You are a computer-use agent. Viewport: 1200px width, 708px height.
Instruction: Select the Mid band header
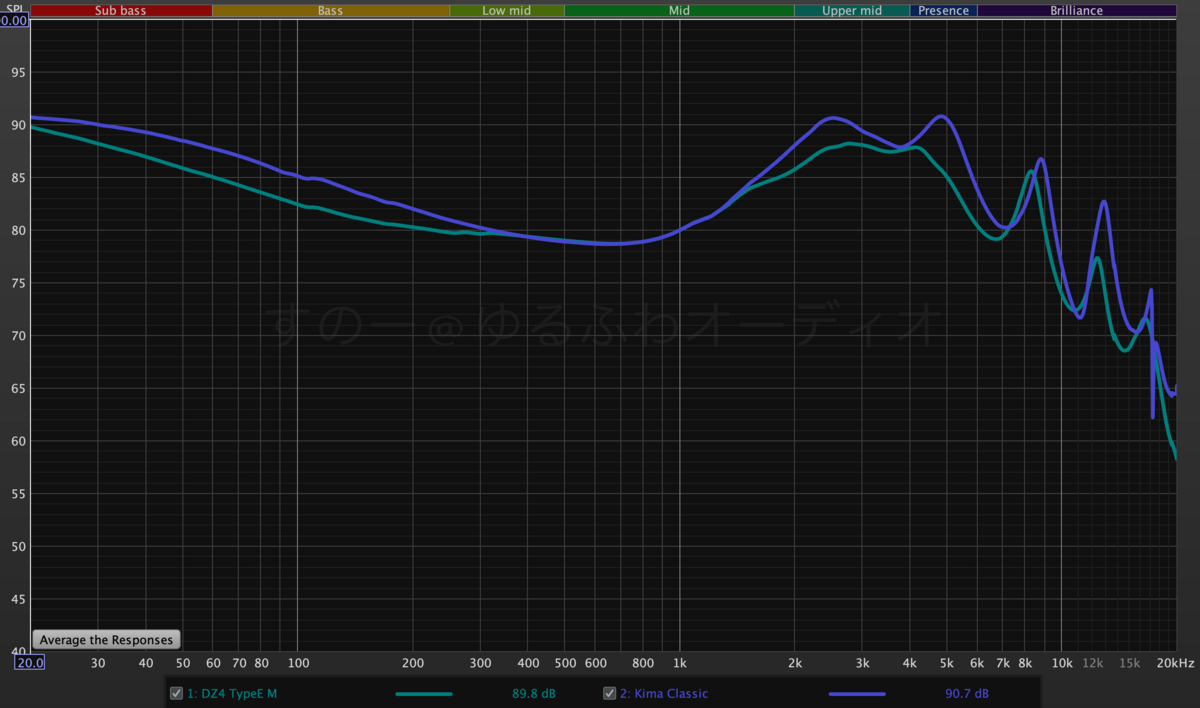[679, 10]
